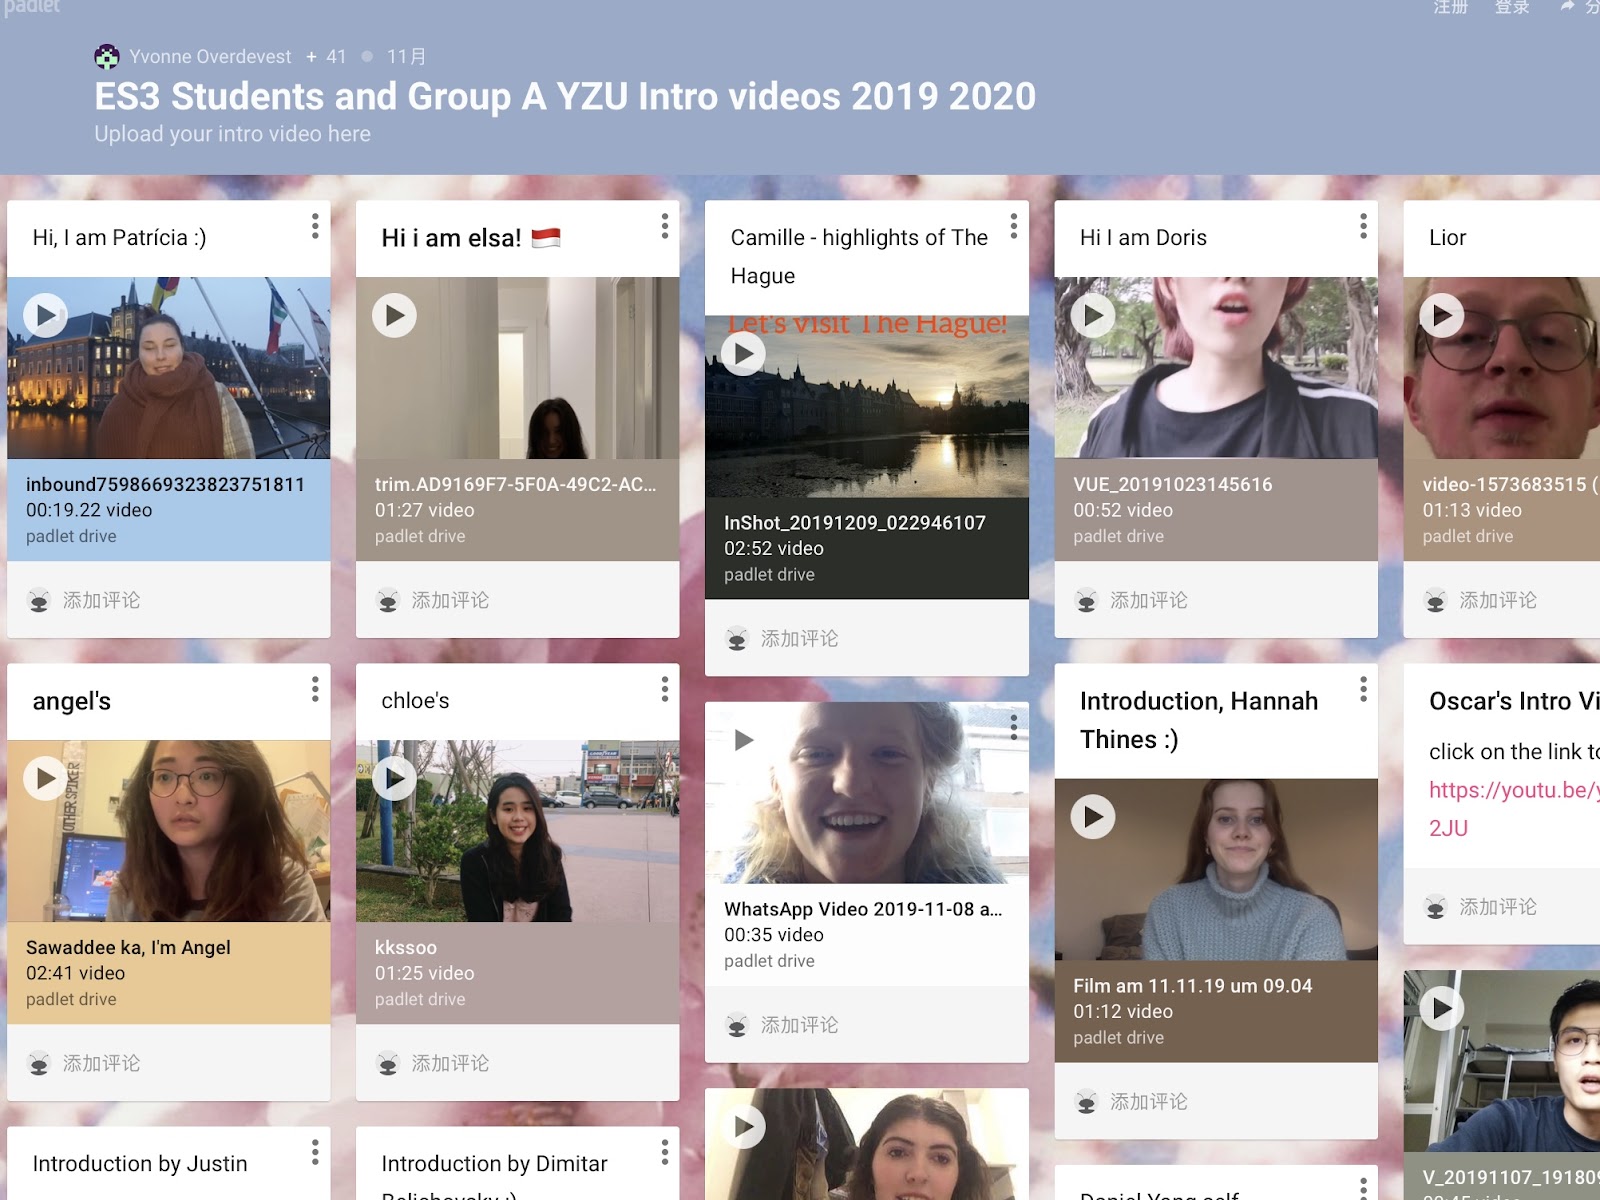Add a comment on Camille's post
The image size is (1600, 1200).
click(799, 638)
